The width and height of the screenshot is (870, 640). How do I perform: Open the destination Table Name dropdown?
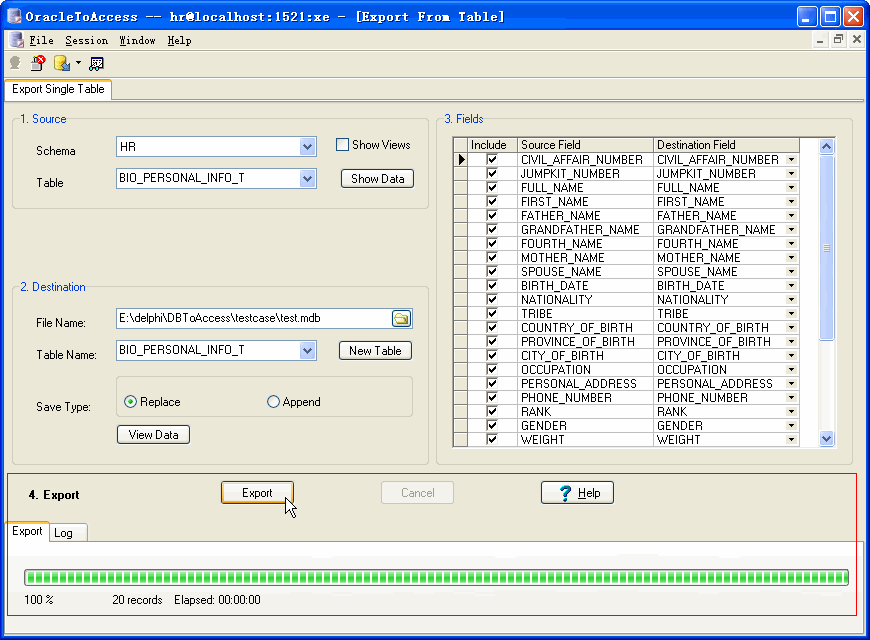307,350
